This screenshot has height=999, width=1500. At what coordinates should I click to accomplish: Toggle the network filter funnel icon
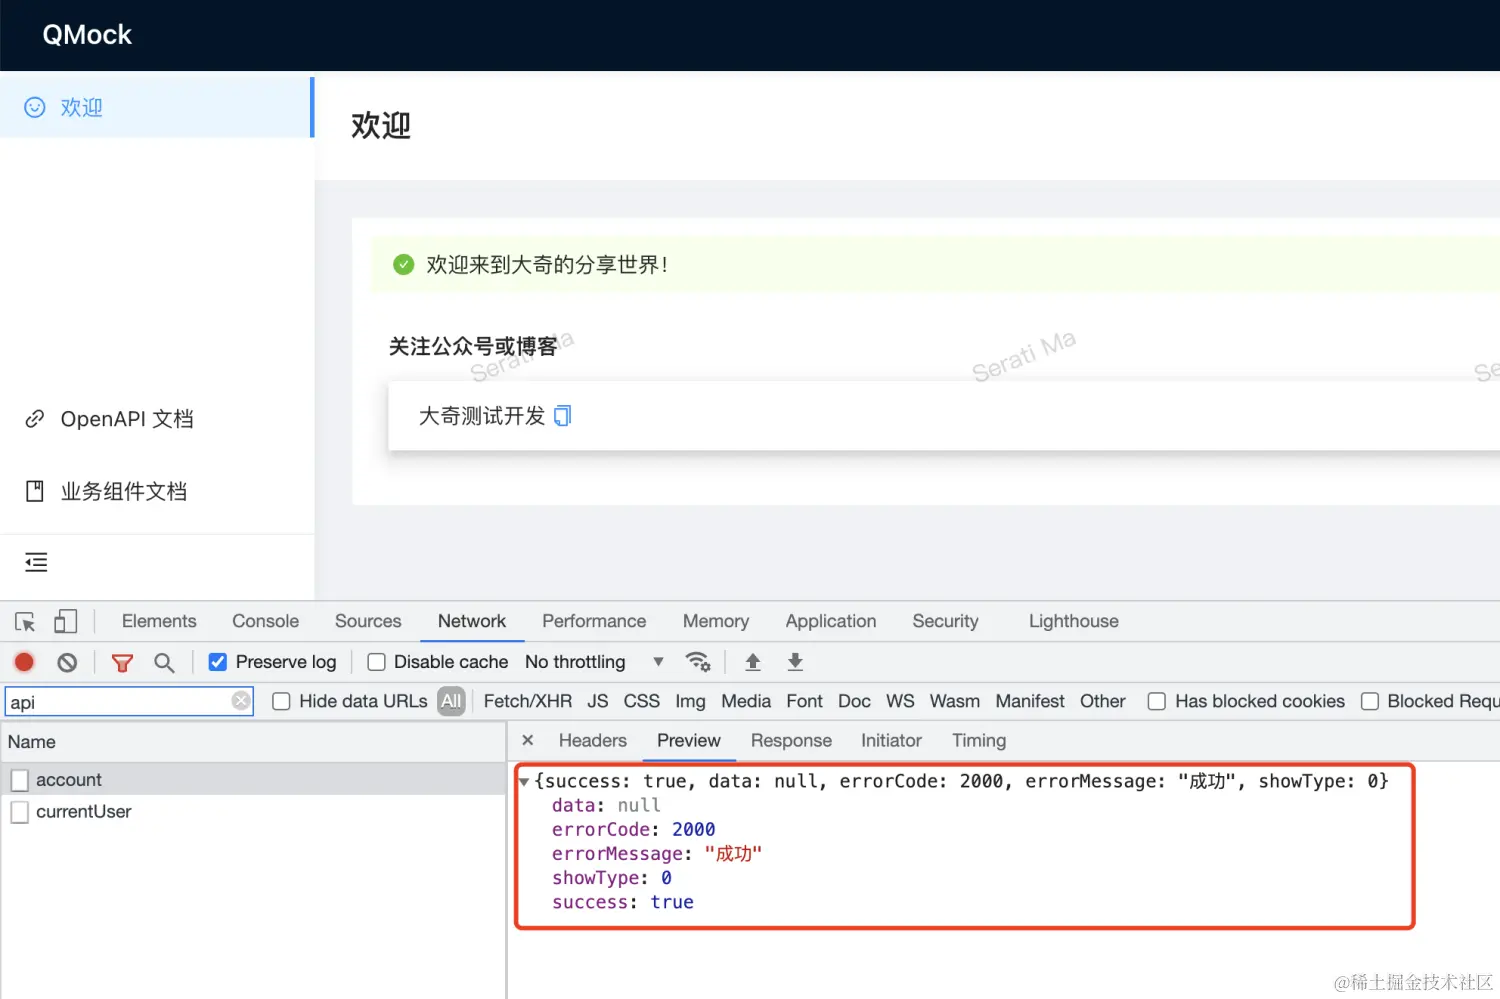[x=122, y=662]
